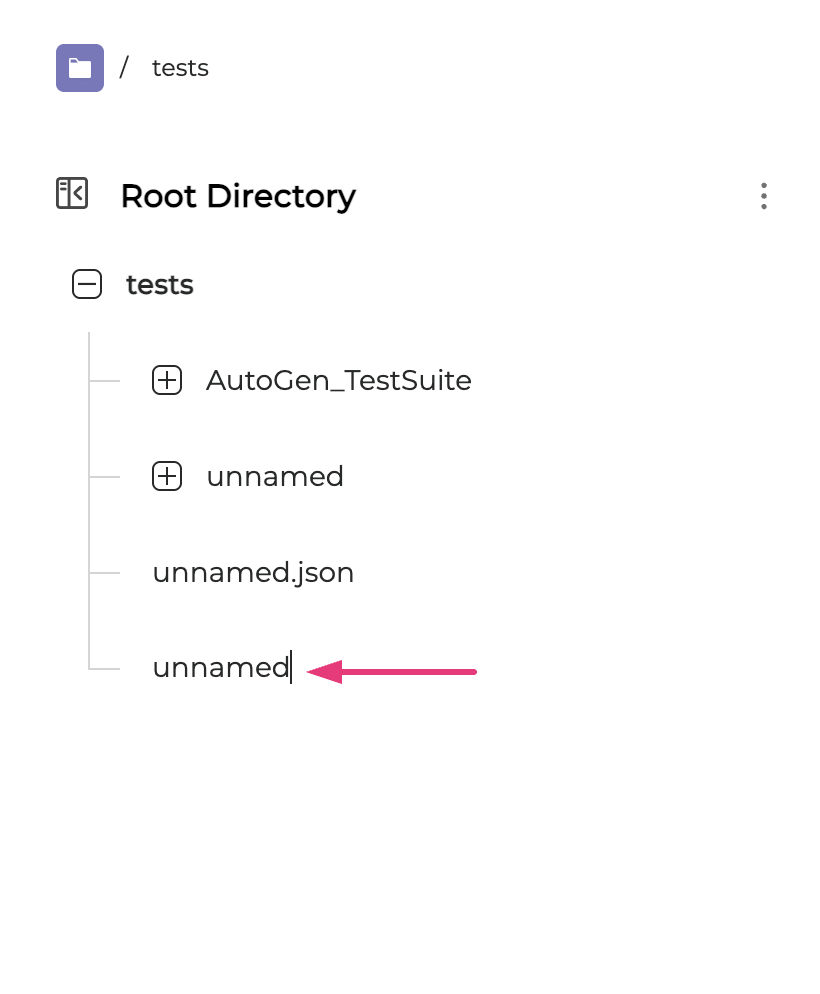Expand the unnamed folder plus icon
Viewport: 820px width, 994px height.
pyautogui.click(x=167, y=477)
